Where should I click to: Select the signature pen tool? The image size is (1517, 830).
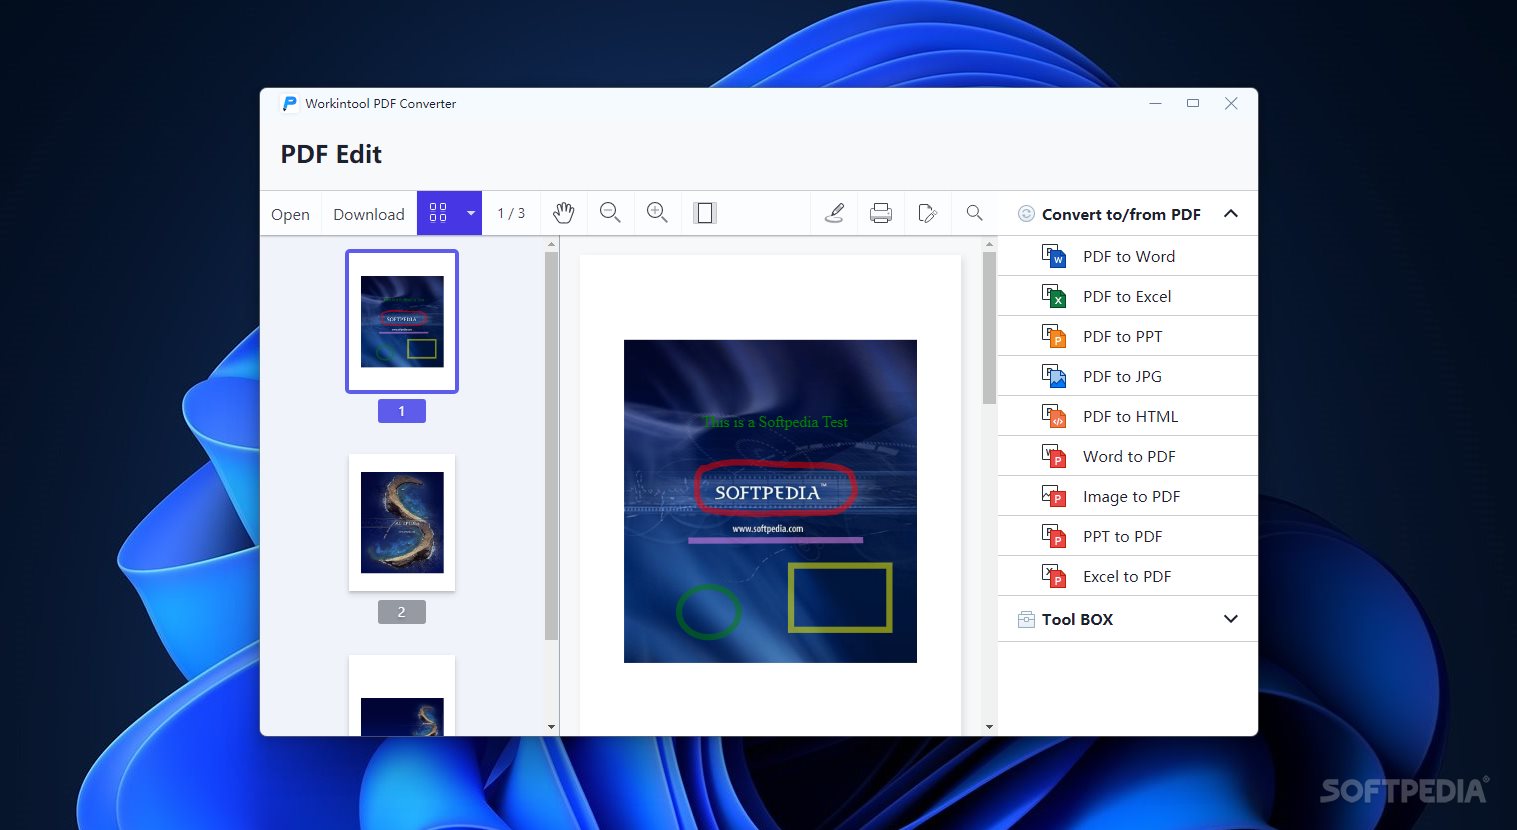834,213
